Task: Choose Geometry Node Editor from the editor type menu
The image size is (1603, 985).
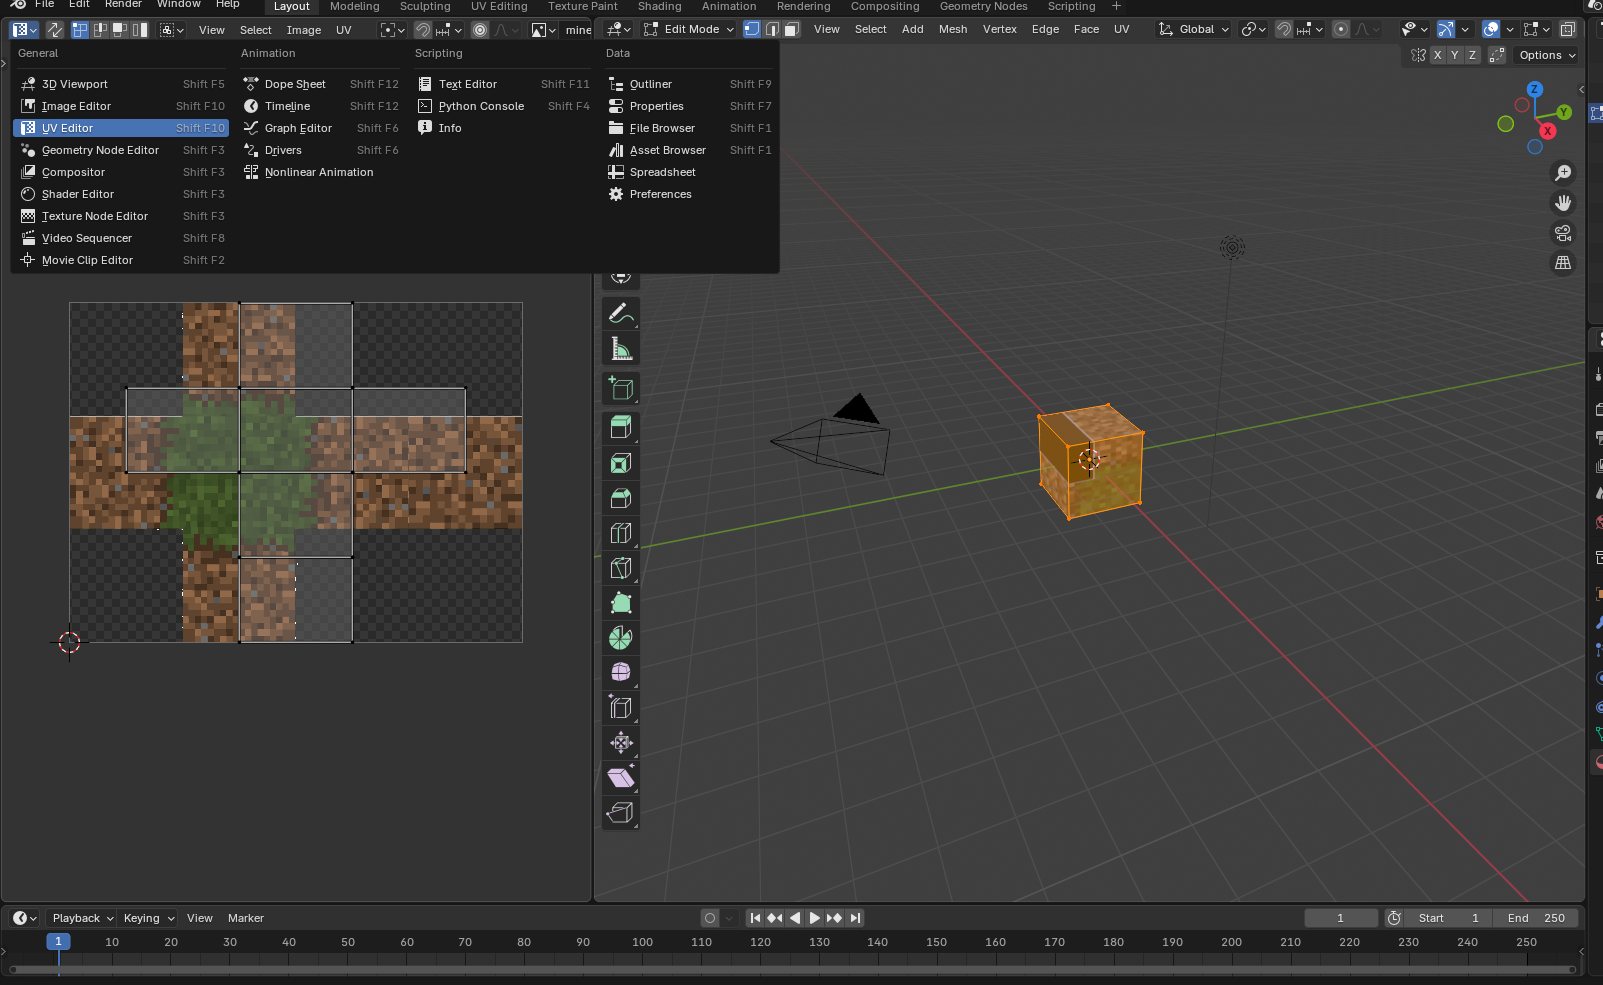Action: (121, 150)
